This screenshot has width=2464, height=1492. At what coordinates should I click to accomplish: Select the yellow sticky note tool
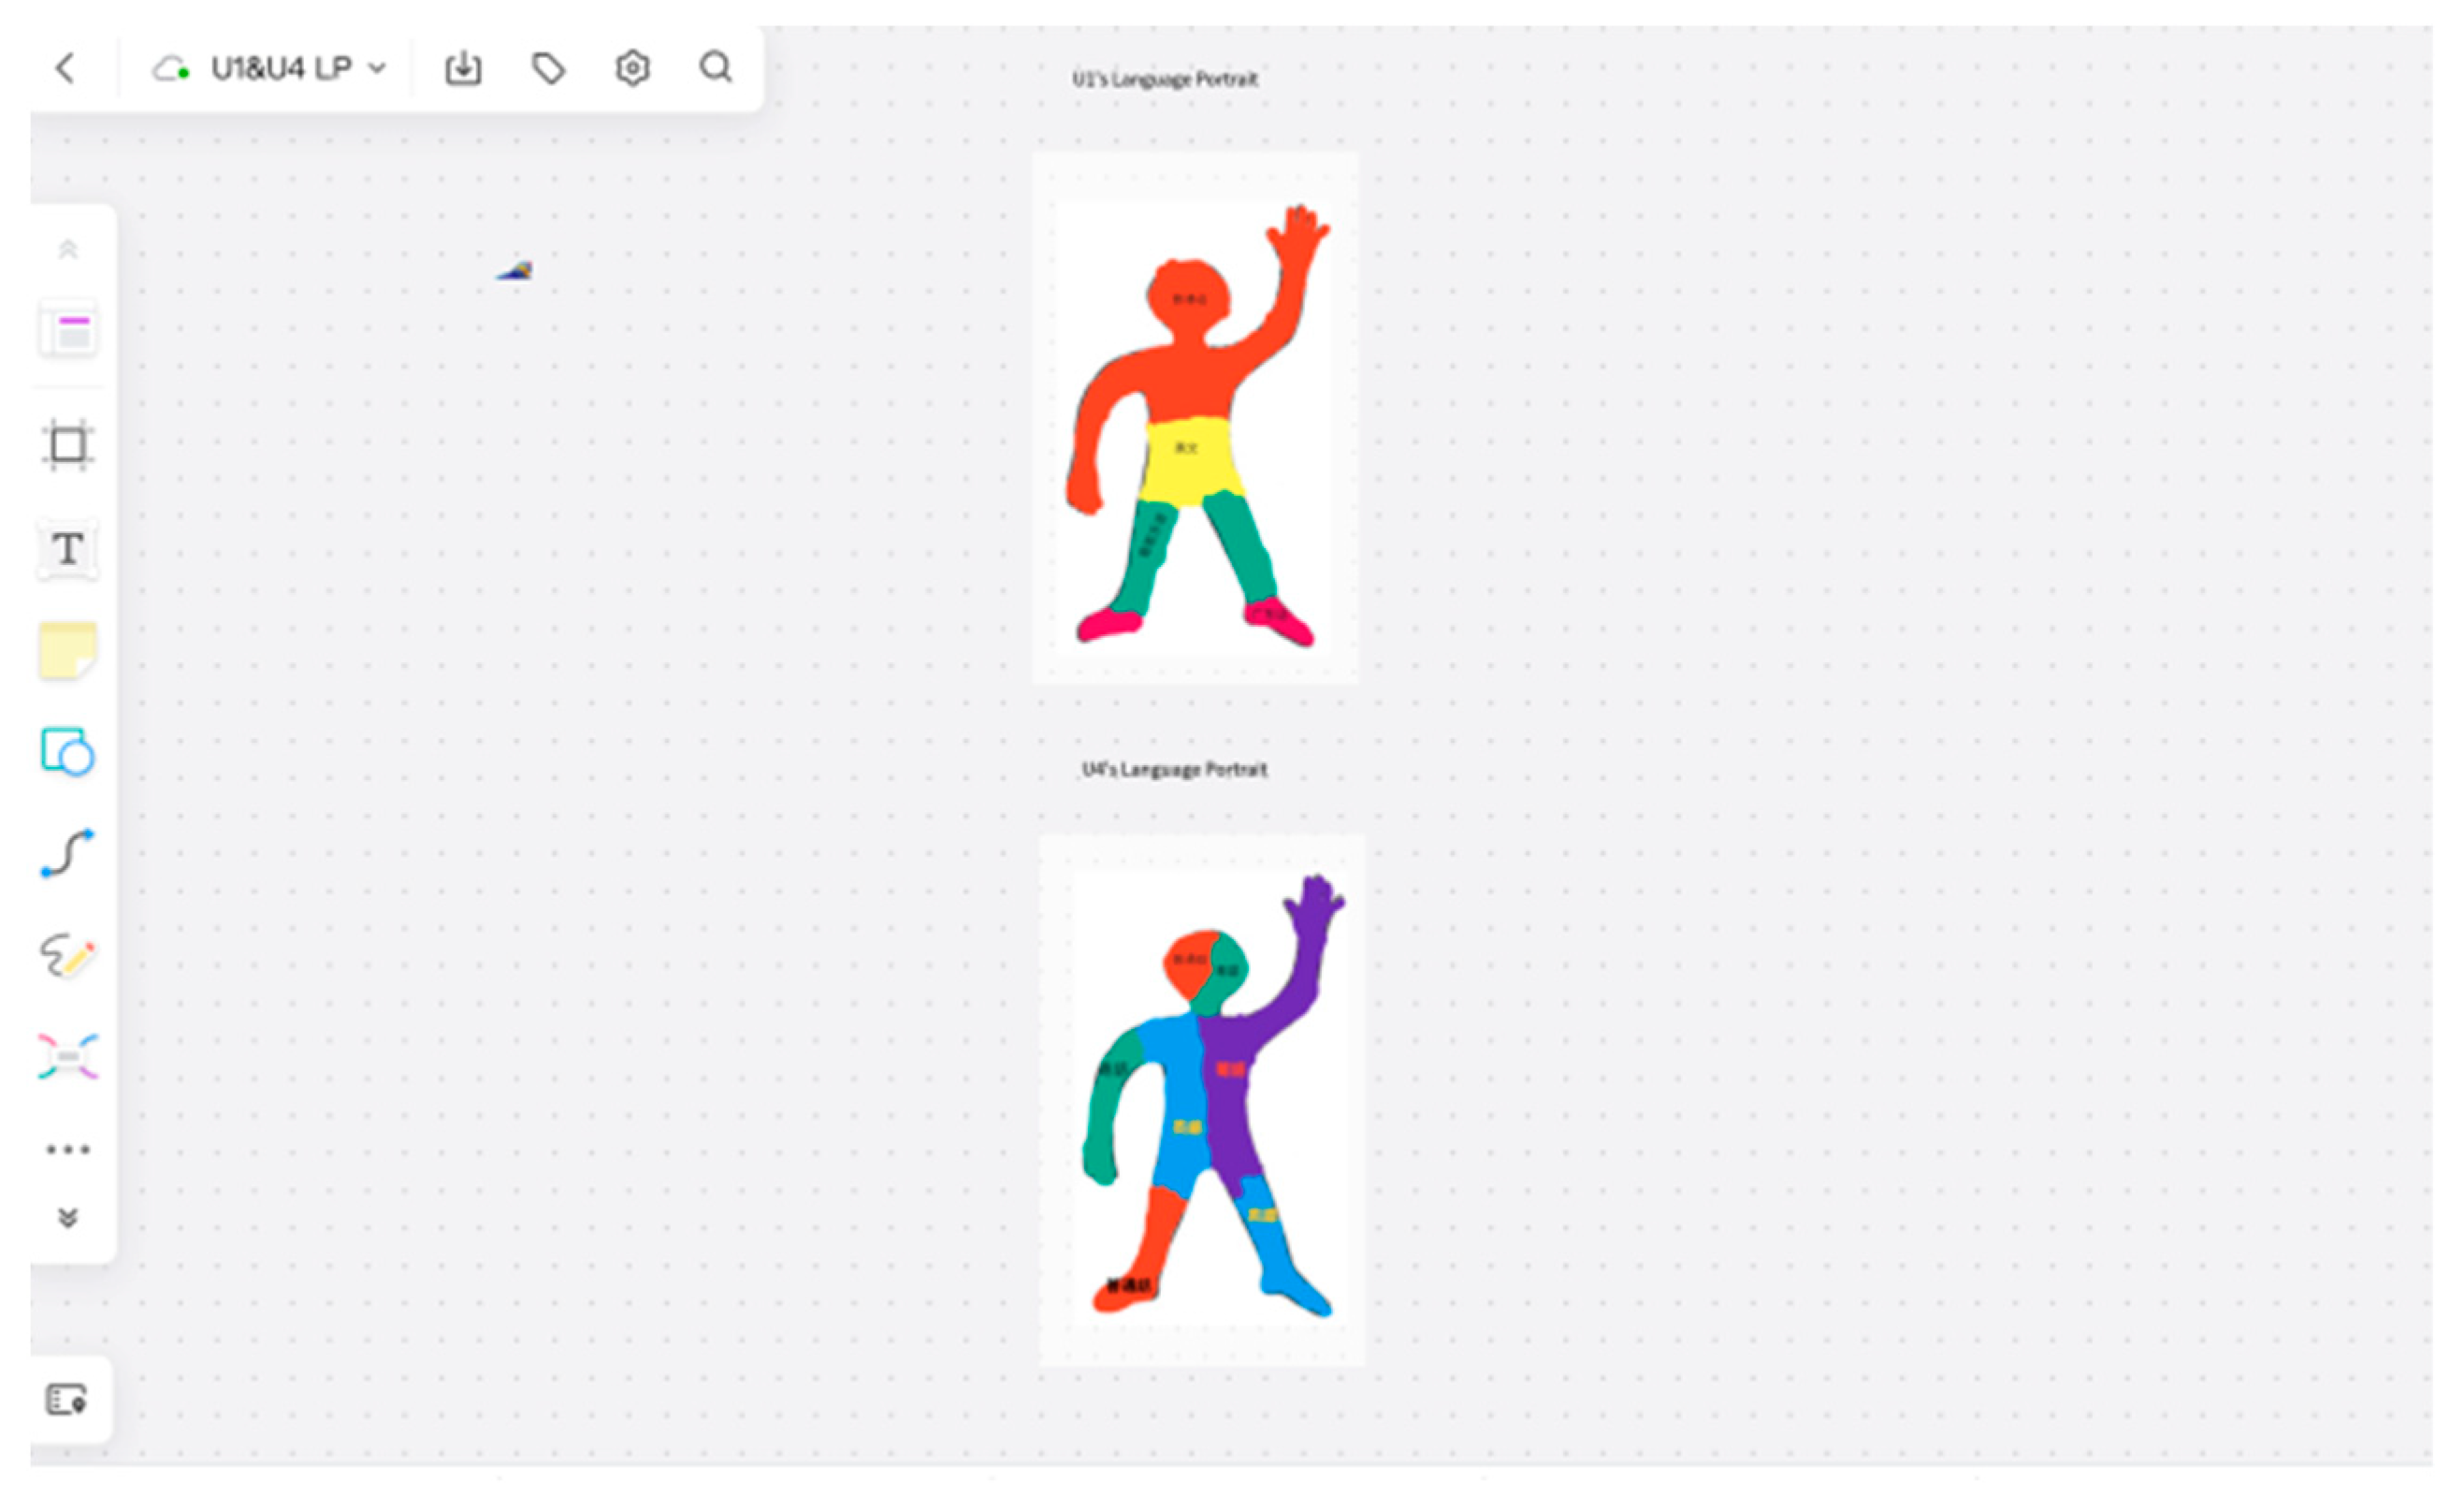68,651
